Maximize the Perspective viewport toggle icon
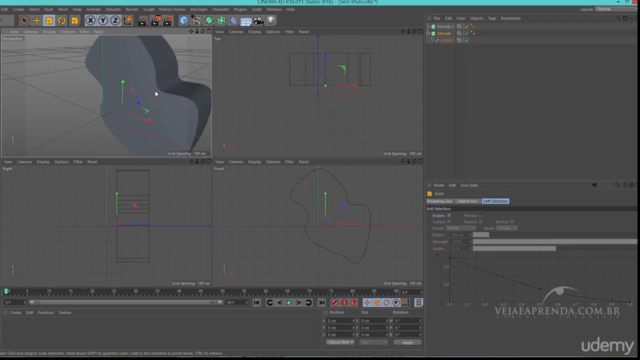This screenshot has width=640, height=360. coord(209,31)
